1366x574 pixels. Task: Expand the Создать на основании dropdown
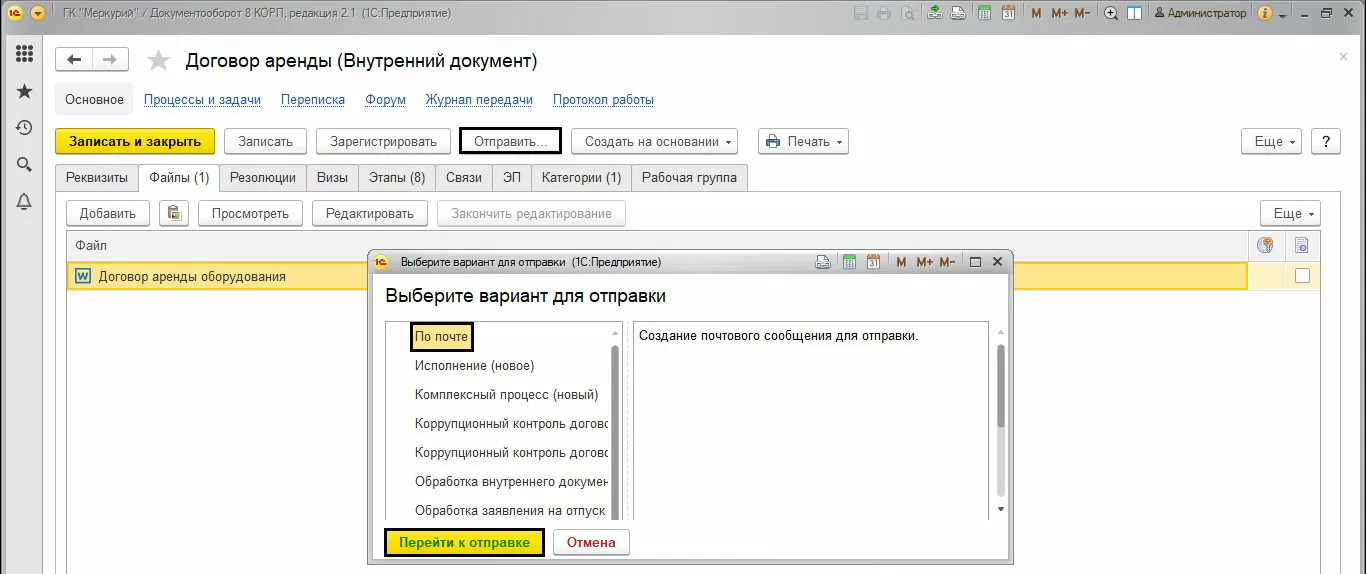pyautogui.click(x=654, y=142)
